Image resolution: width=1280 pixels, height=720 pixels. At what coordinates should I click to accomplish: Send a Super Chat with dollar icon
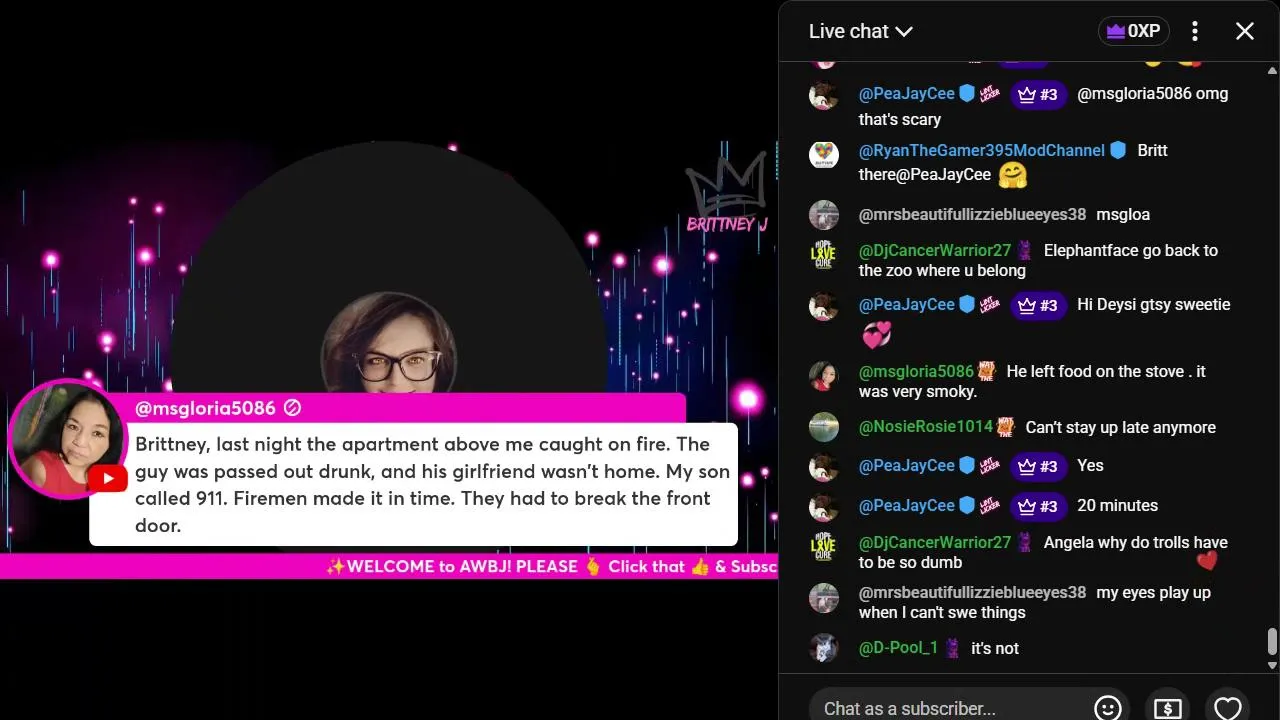pyautogui.click(x=1168, y=707)
